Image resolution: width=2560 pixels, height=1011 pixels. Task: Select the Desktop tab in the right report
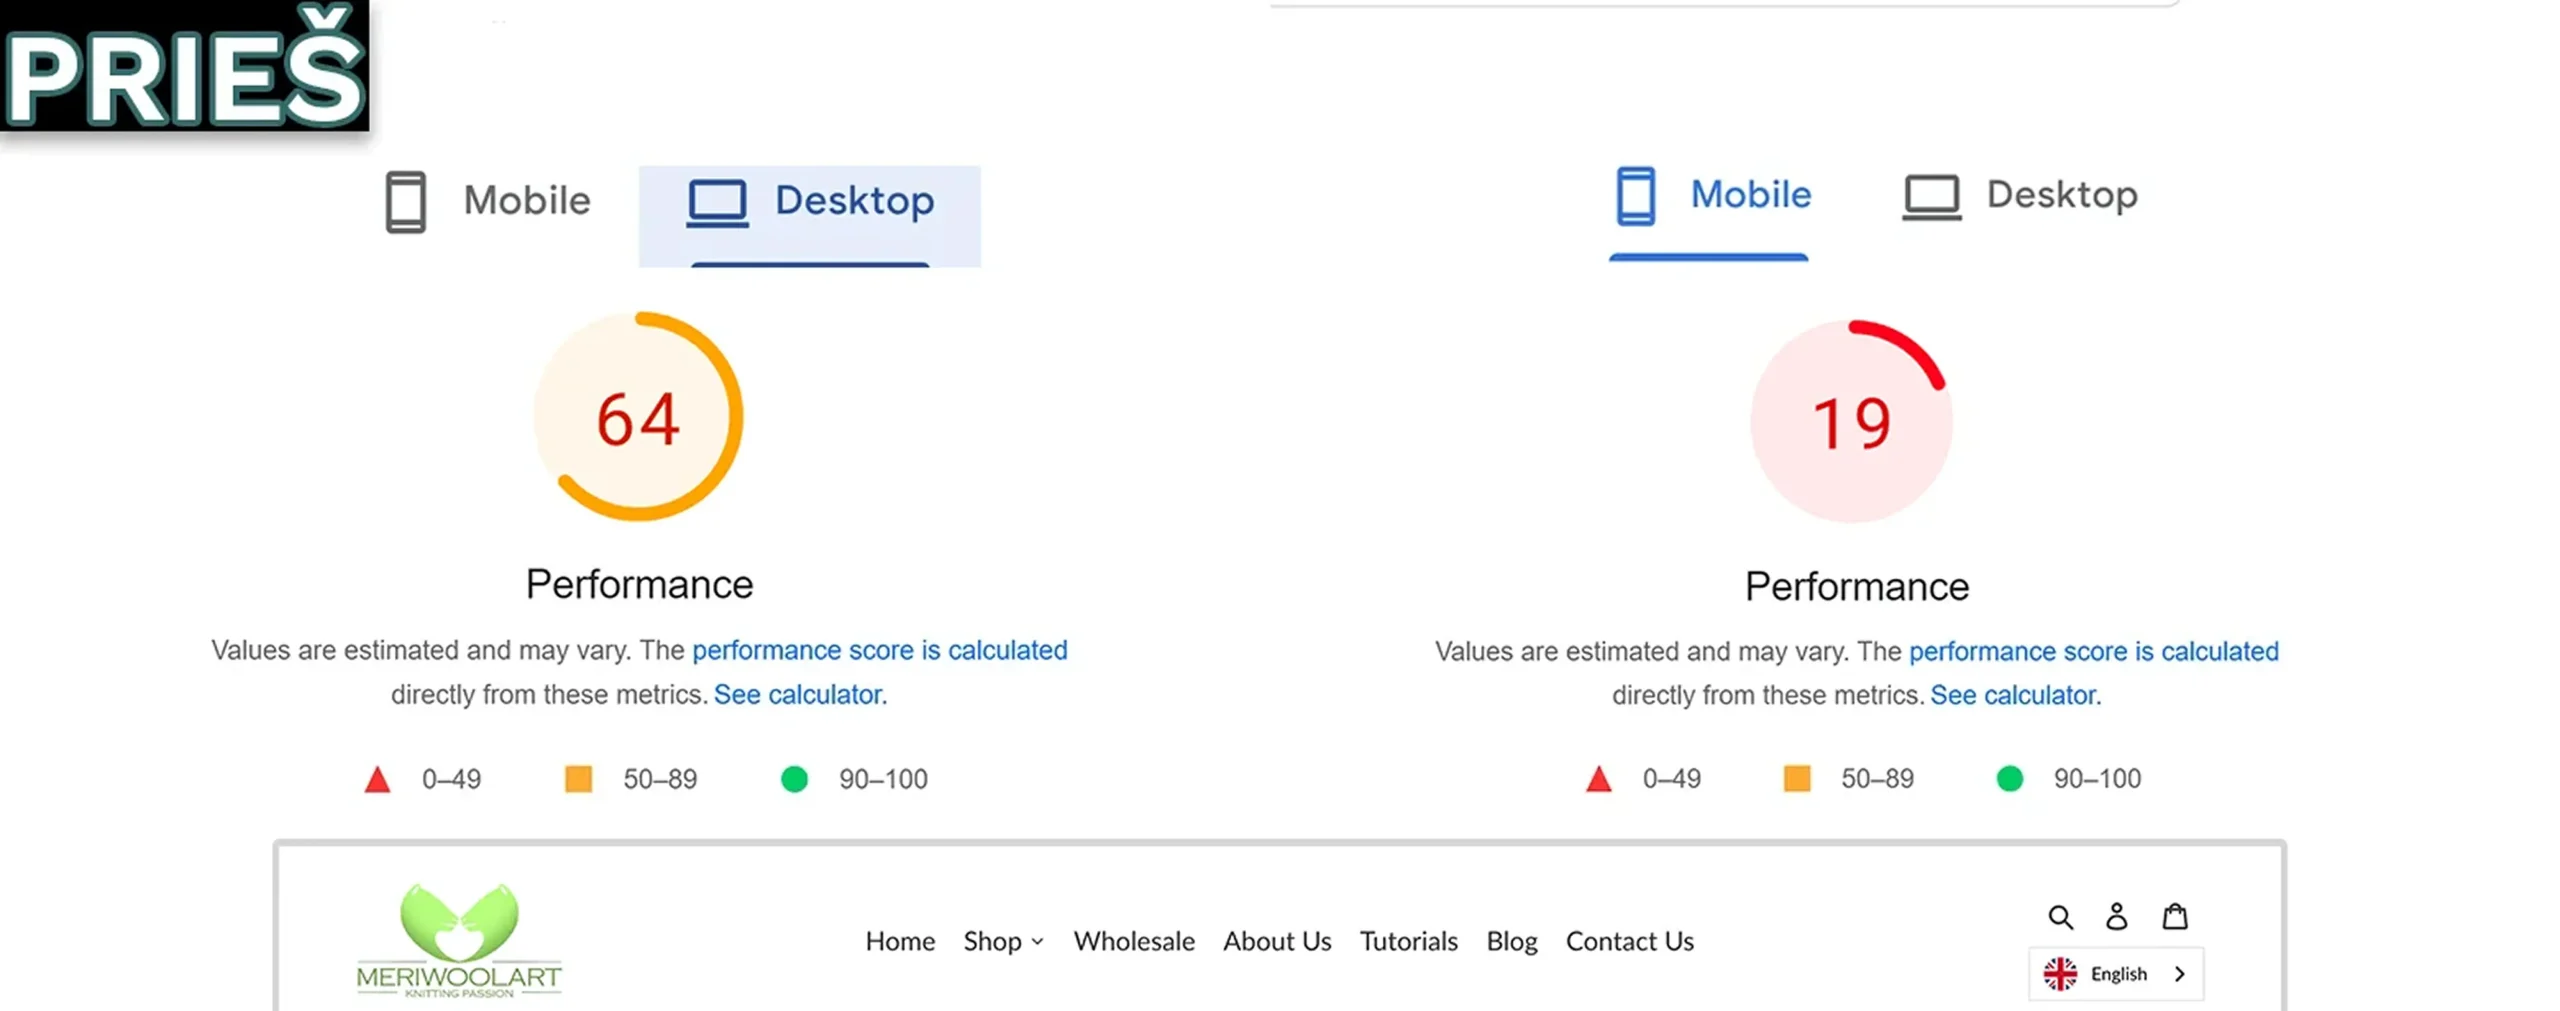click(x=2019, y=196)
